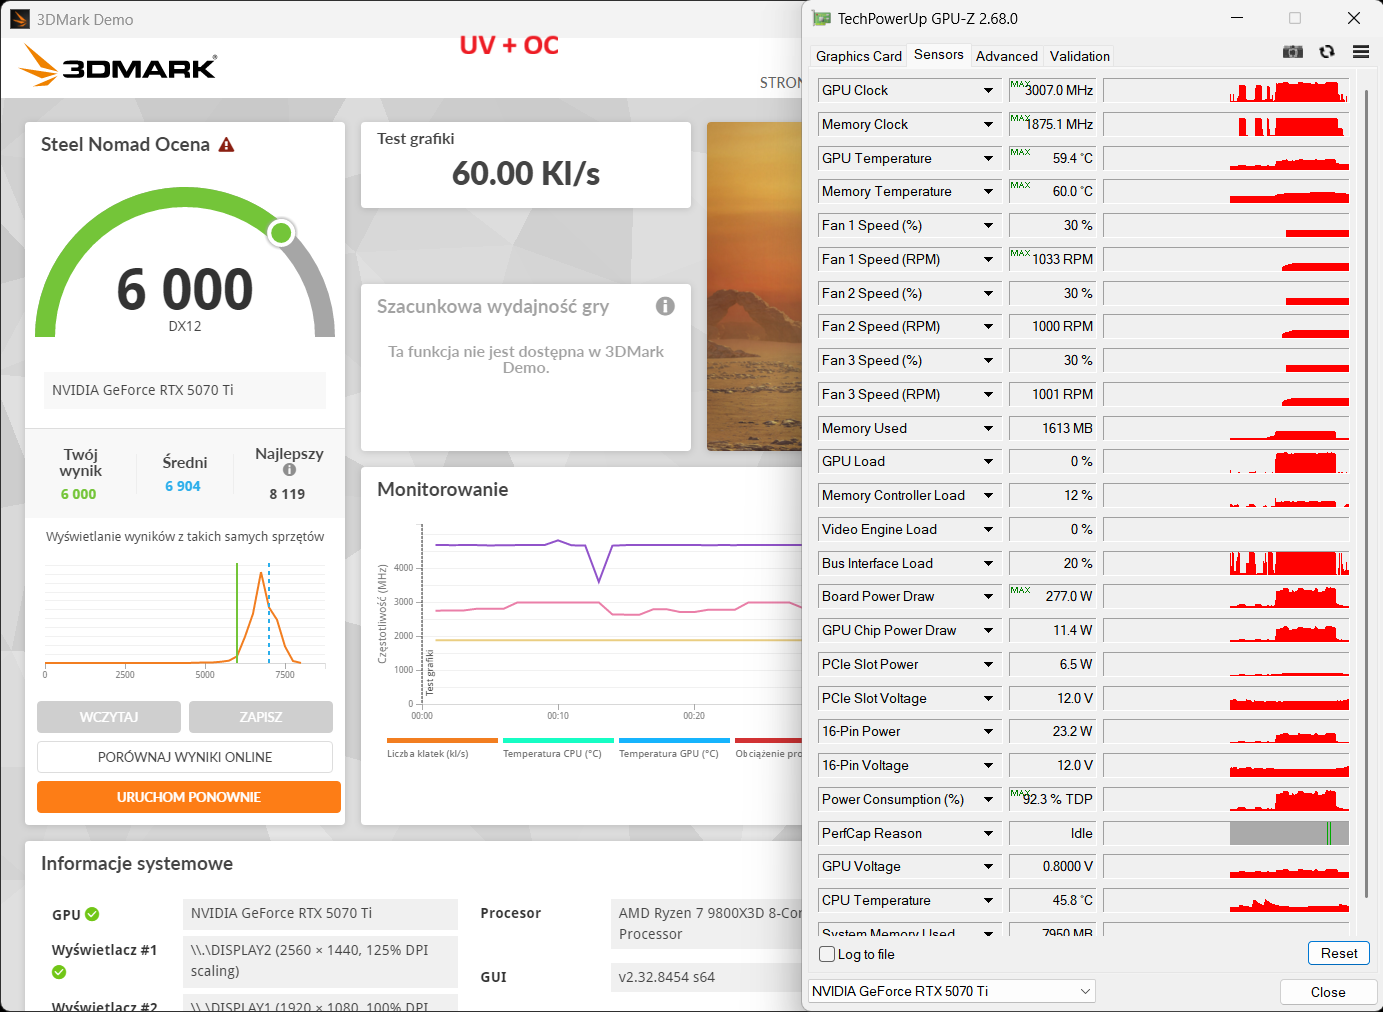Click the best score 8 119
This screenshot has width=1383, height=1012.
click(x=287, y=494)
